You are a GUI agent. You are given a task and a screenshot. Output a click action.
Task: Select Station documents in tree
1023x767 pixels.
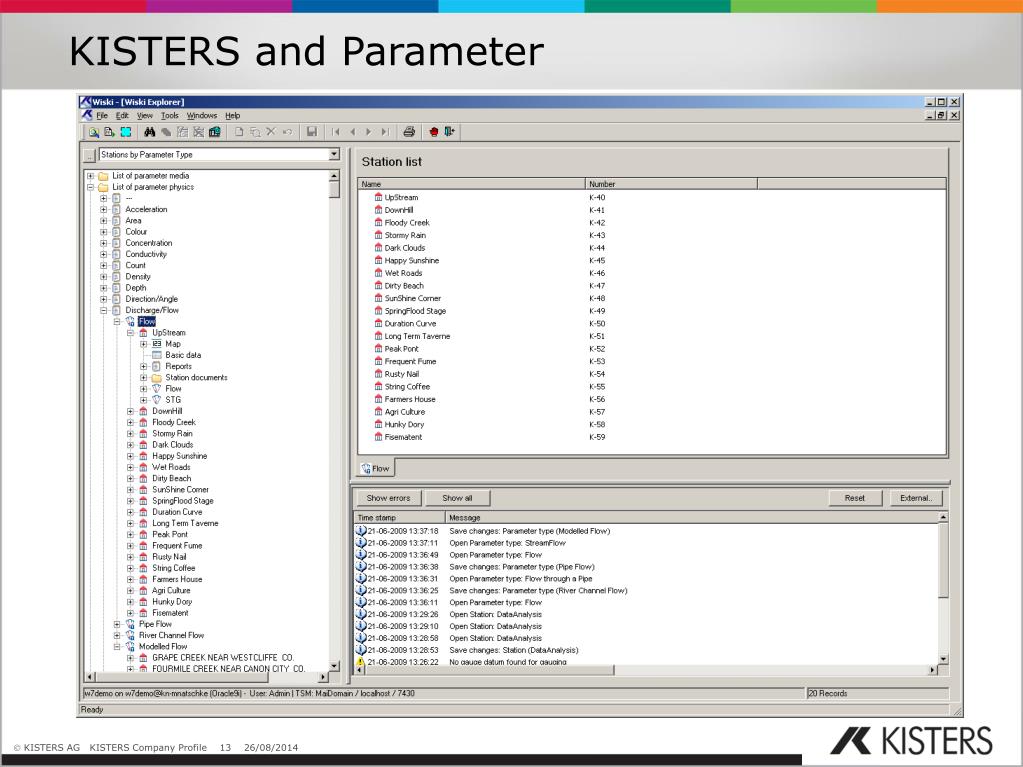[196, 377]
